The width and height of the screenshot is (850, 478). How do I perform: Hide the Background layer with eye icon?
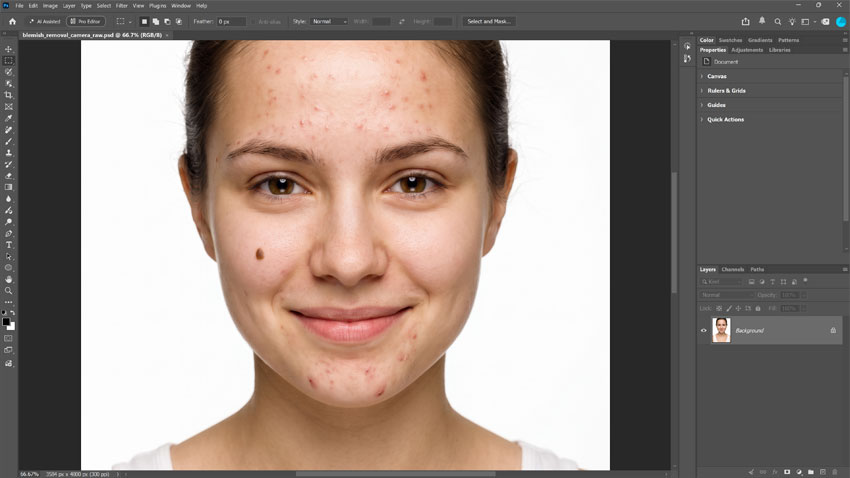[x=704, y=331]
